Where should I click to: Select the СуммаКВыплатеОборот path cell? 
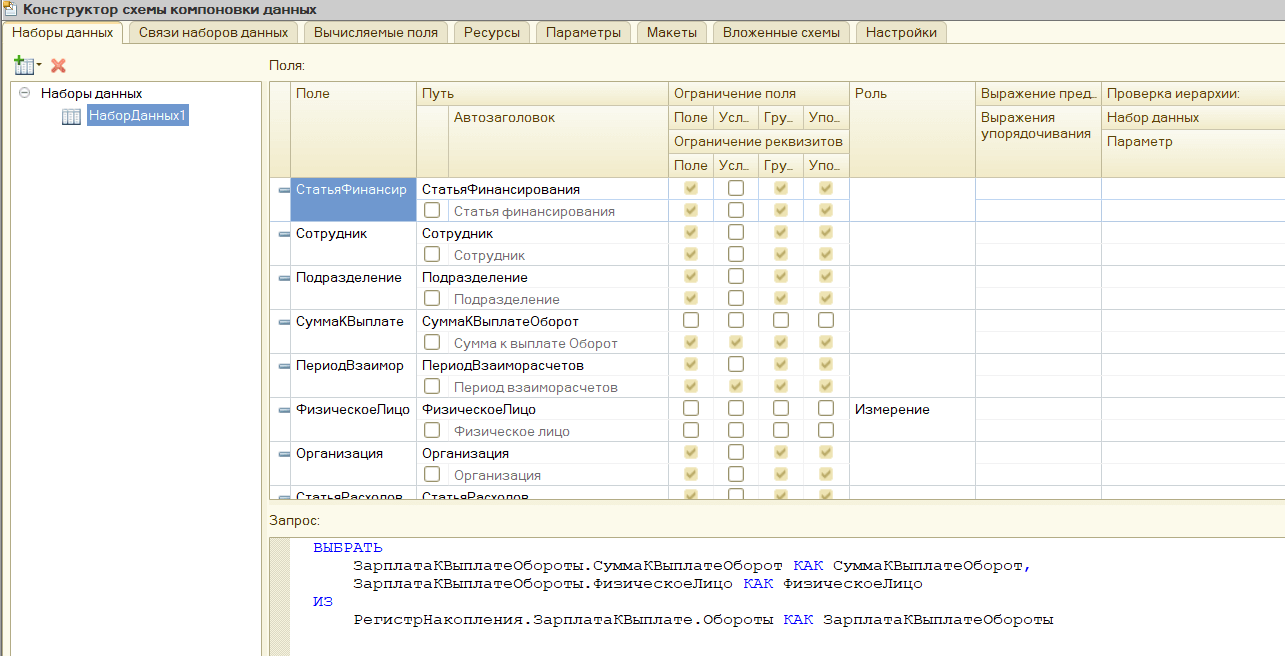point(500,321)
